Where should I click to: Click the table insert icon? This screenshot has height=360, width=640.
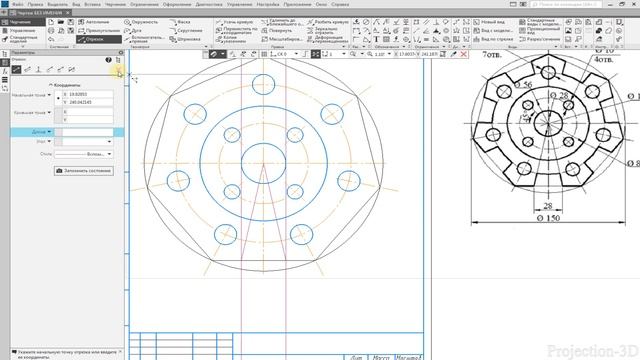pyautogui.click(x=386, y=39)
